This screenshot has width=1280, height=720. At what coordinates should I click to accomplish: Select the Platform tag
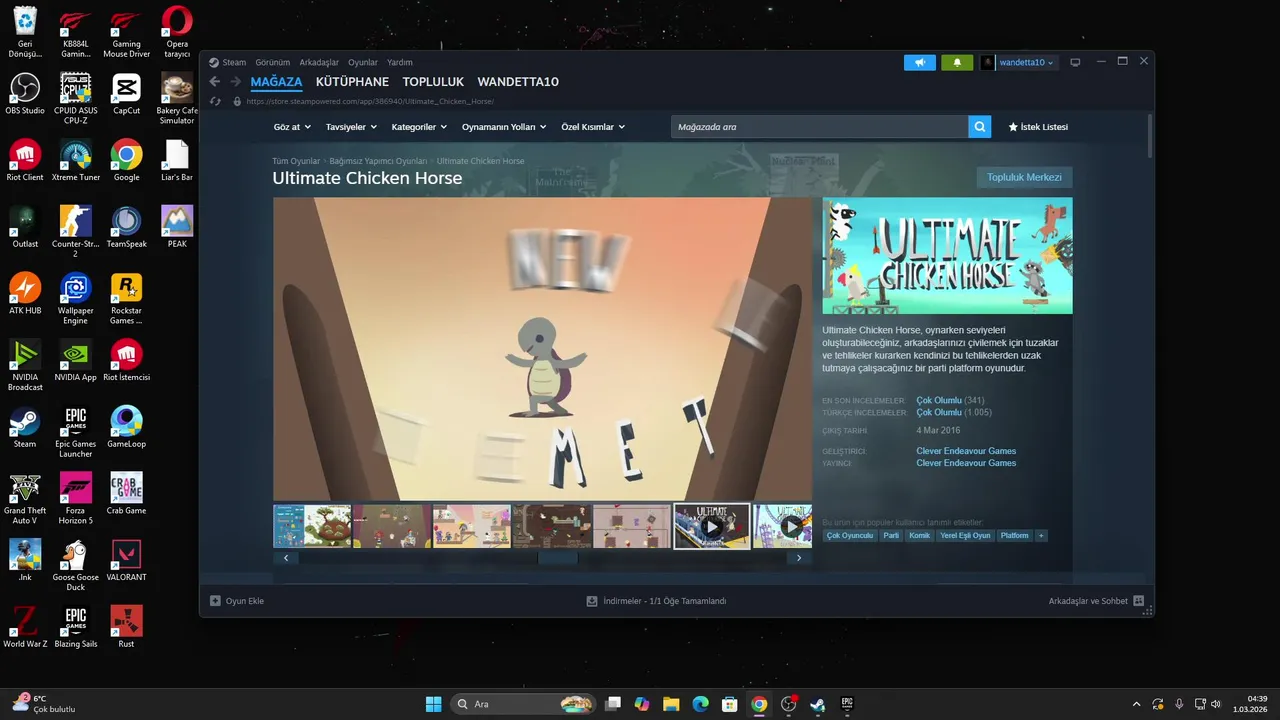click(1014, 536)
